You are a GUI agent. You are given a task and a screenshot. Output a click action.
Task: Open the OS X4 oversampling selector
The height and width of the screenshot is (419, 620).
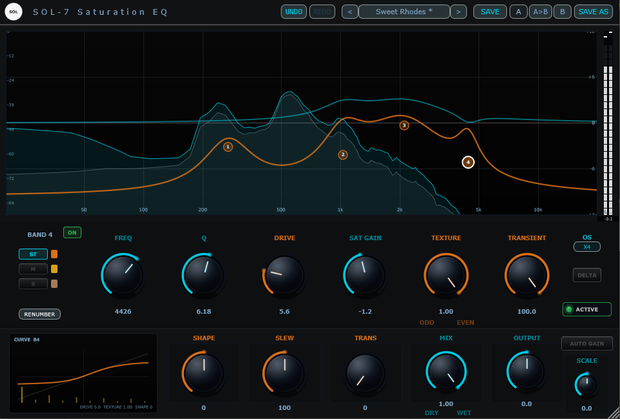[587, 247]
